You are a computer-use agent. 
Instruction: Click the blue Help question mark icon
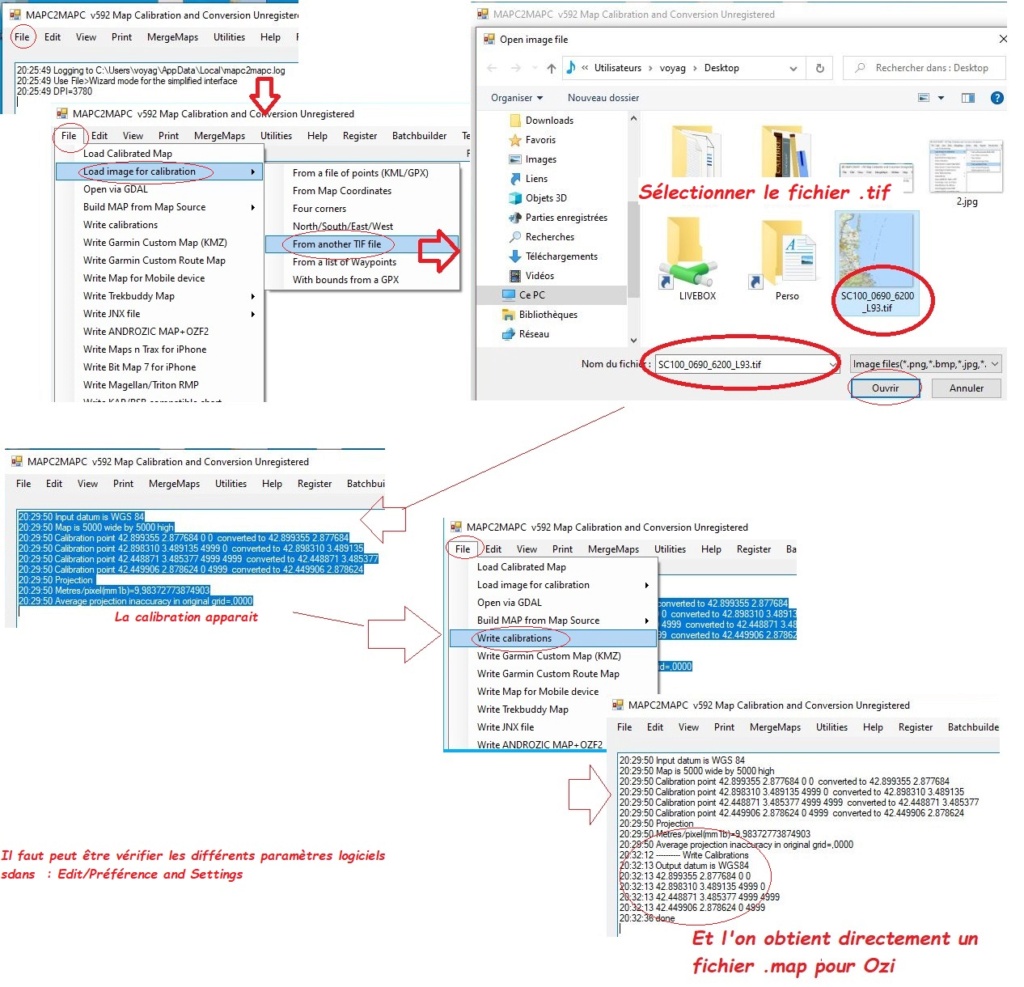(x=997, y=98)
